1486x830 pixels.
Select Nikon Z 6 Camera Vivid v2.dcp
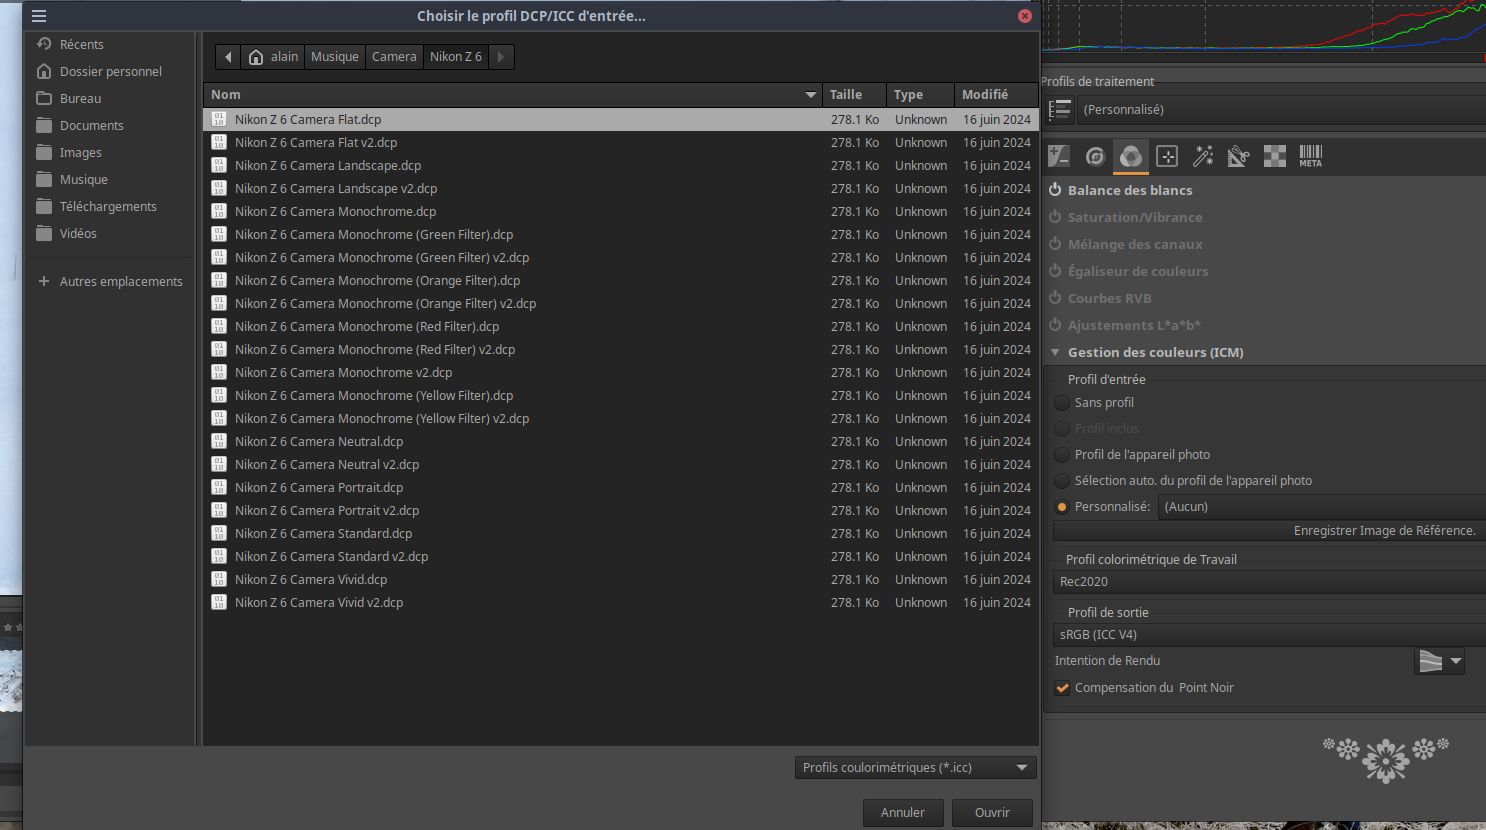click(x=620, y=602)
